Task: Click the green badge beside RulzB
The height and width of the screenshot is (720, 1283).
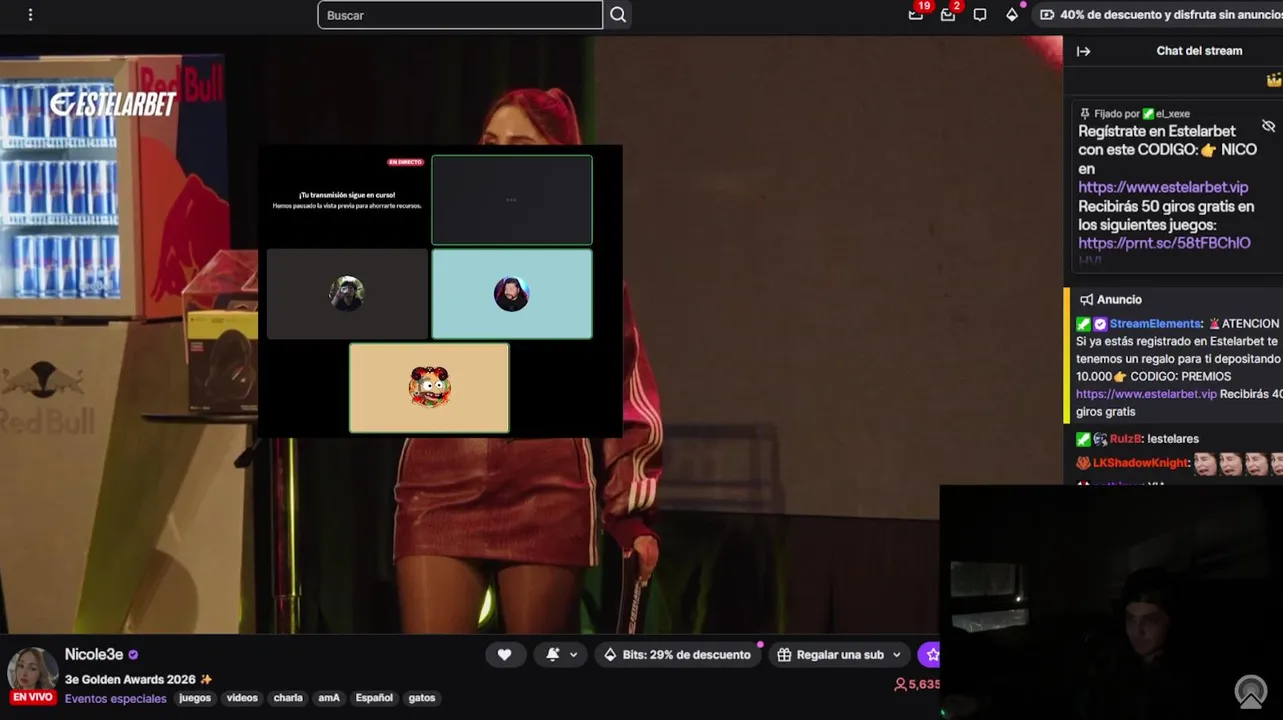Action: click(x=1083, y=439)
